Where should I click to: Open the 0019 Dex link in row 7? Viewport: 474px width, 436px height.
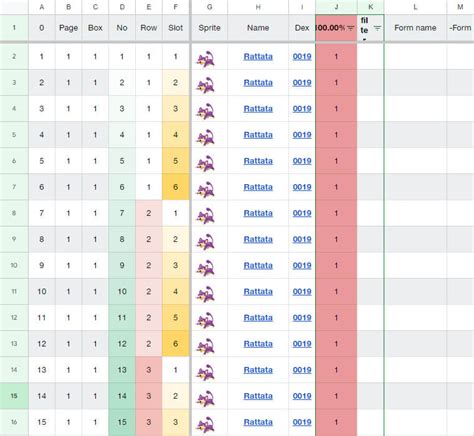pyautogui.click(x=302, y=187)
